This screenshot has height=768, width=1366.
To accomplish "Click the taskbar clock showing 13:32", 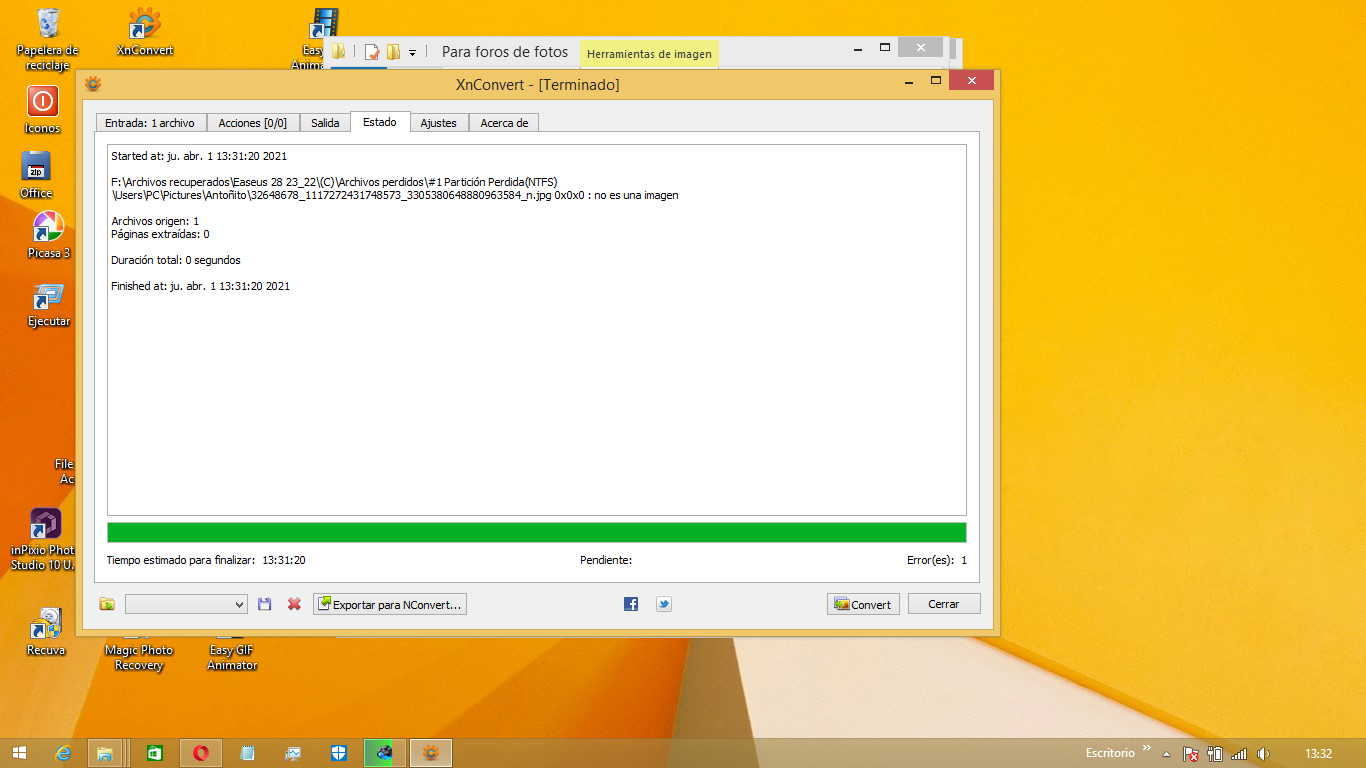I will 1319,754.
